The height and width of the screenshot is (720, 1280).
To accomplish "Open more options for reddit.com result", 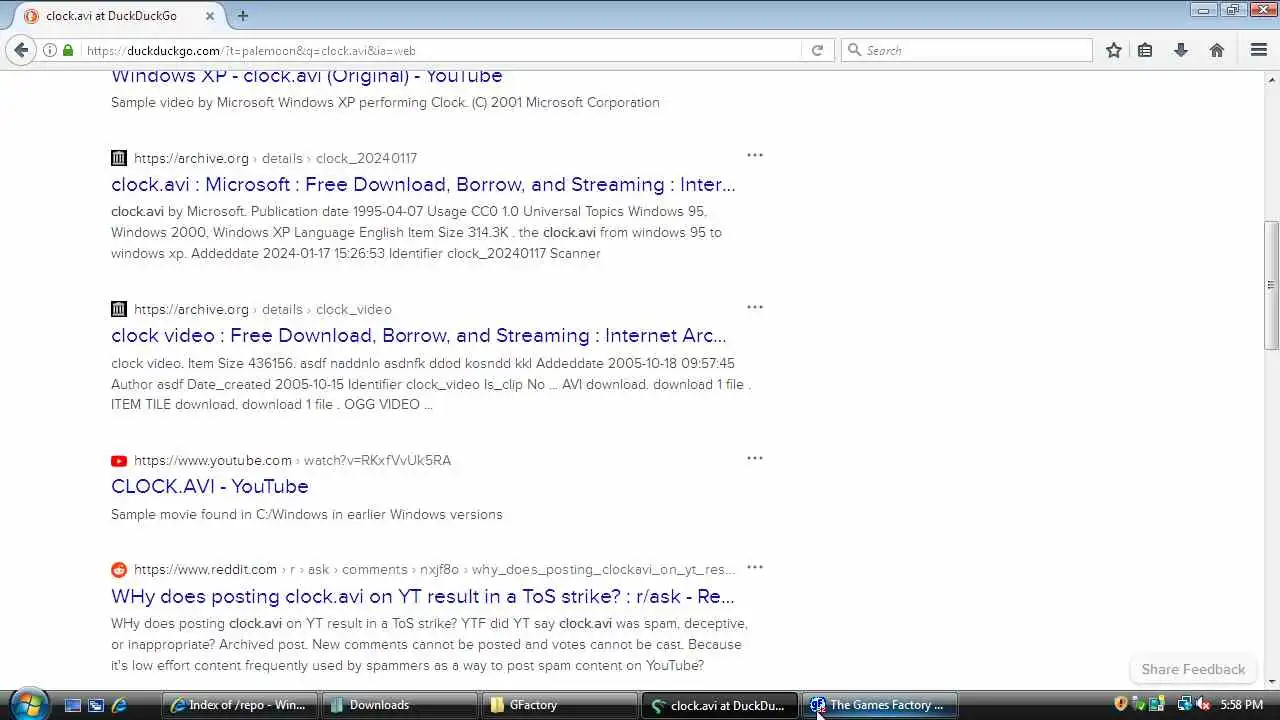I will [x=755, y=567].
